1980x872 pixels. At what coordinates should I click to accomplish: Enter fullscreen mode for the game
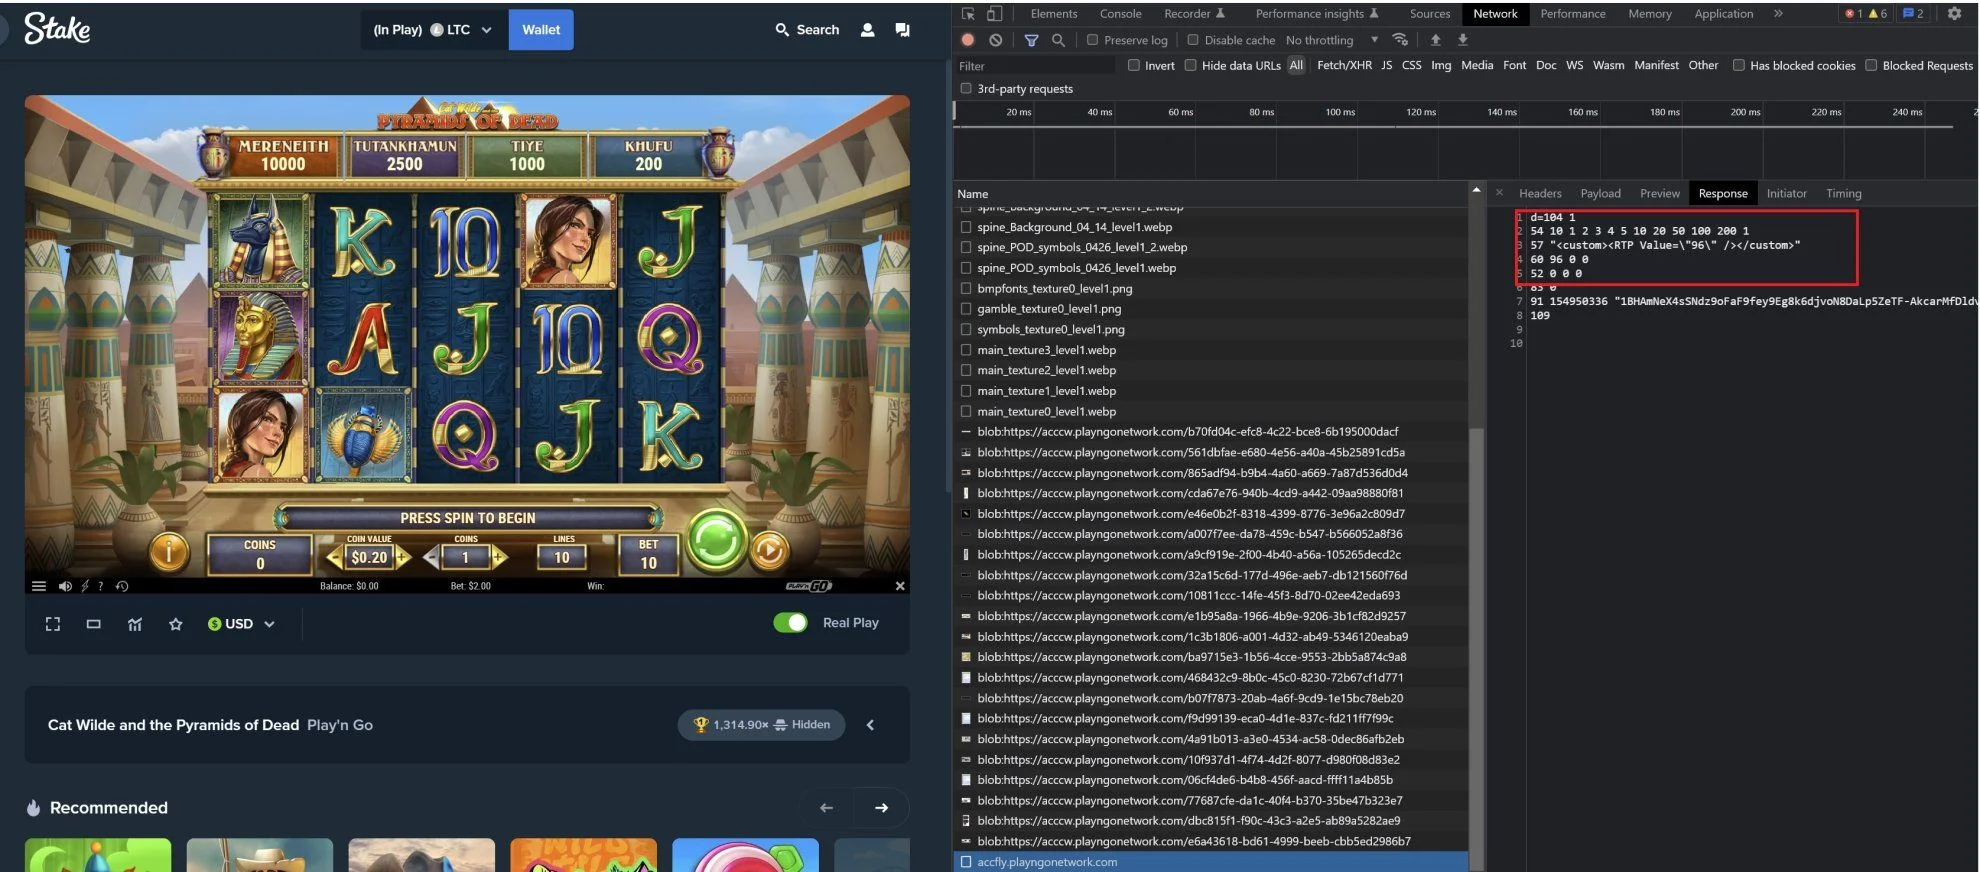(x=53, y=624)
